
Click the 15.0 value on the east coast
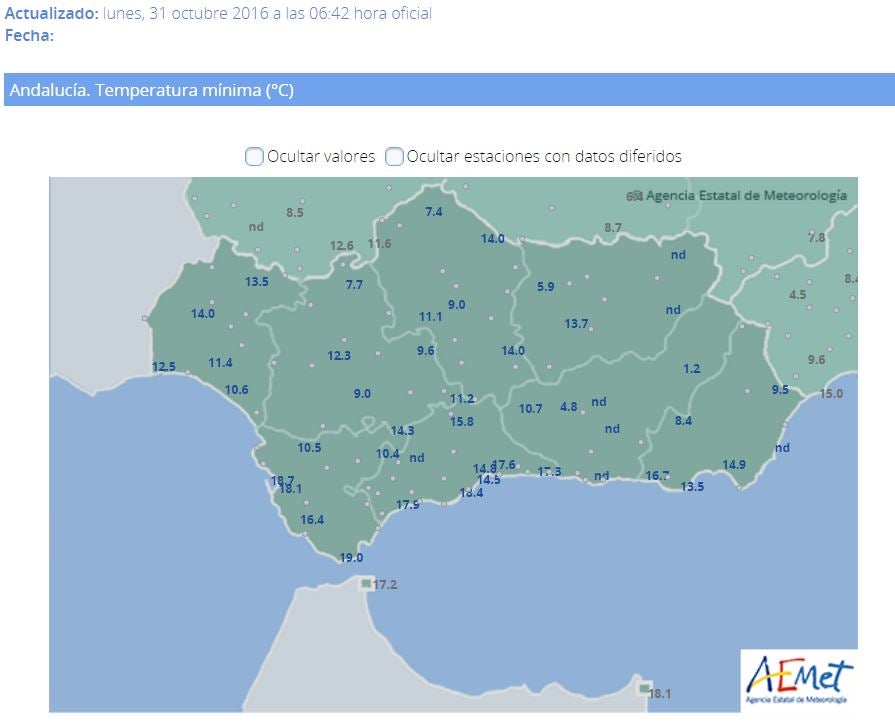point(831,394)
